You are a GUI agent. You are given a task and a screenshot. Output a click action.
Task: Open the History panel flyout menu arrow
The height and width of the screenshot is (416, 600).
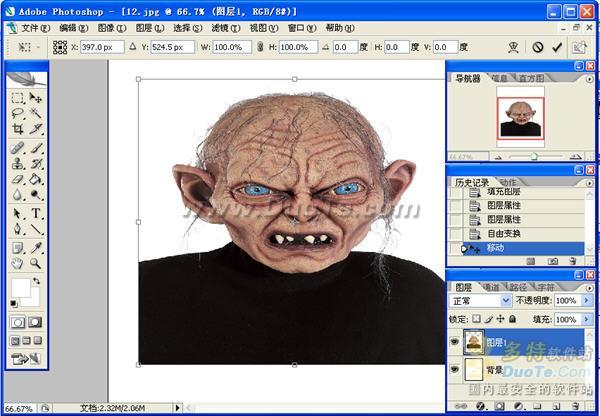click(x=589, y=183)
